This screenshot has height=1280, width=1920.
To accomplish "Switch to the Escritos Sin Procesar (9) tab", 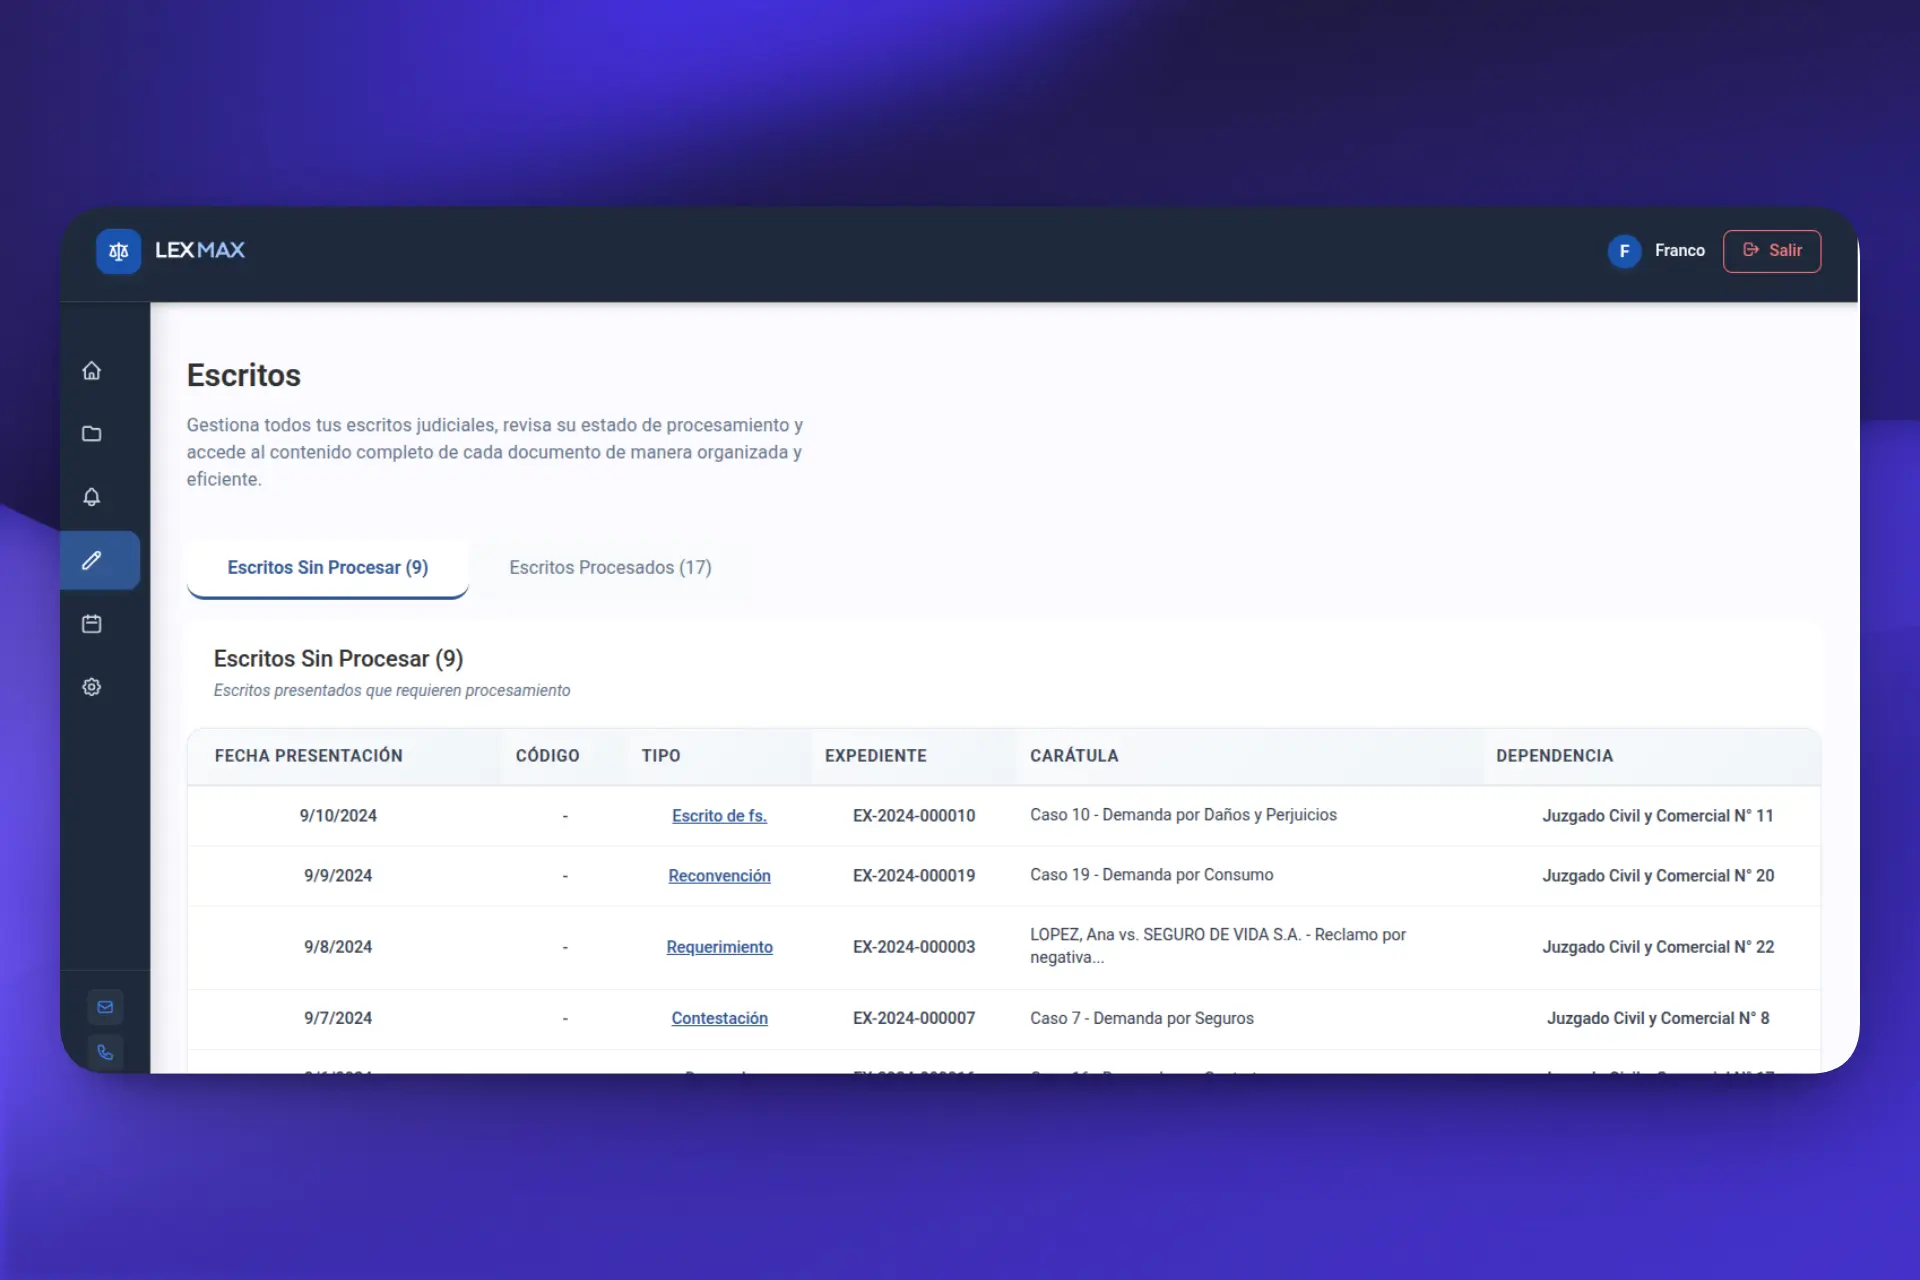I will (328, 568).
